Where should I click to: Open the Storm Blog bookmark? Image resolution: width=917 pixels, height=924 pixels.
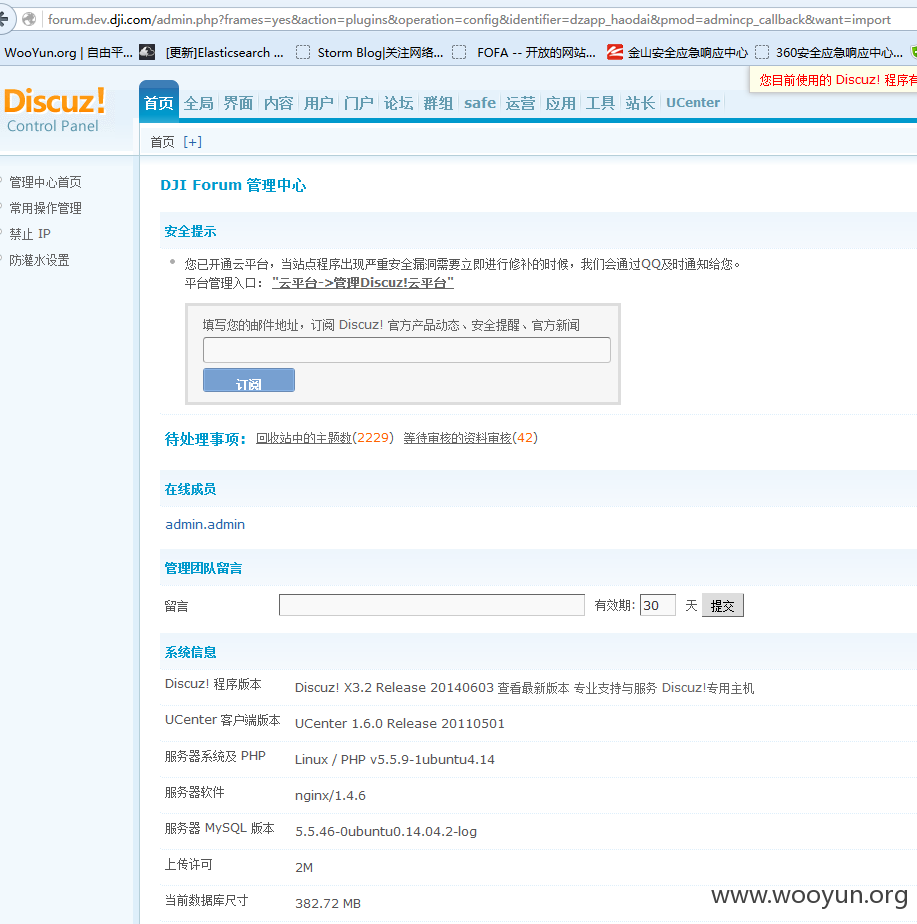click(380, 53)
